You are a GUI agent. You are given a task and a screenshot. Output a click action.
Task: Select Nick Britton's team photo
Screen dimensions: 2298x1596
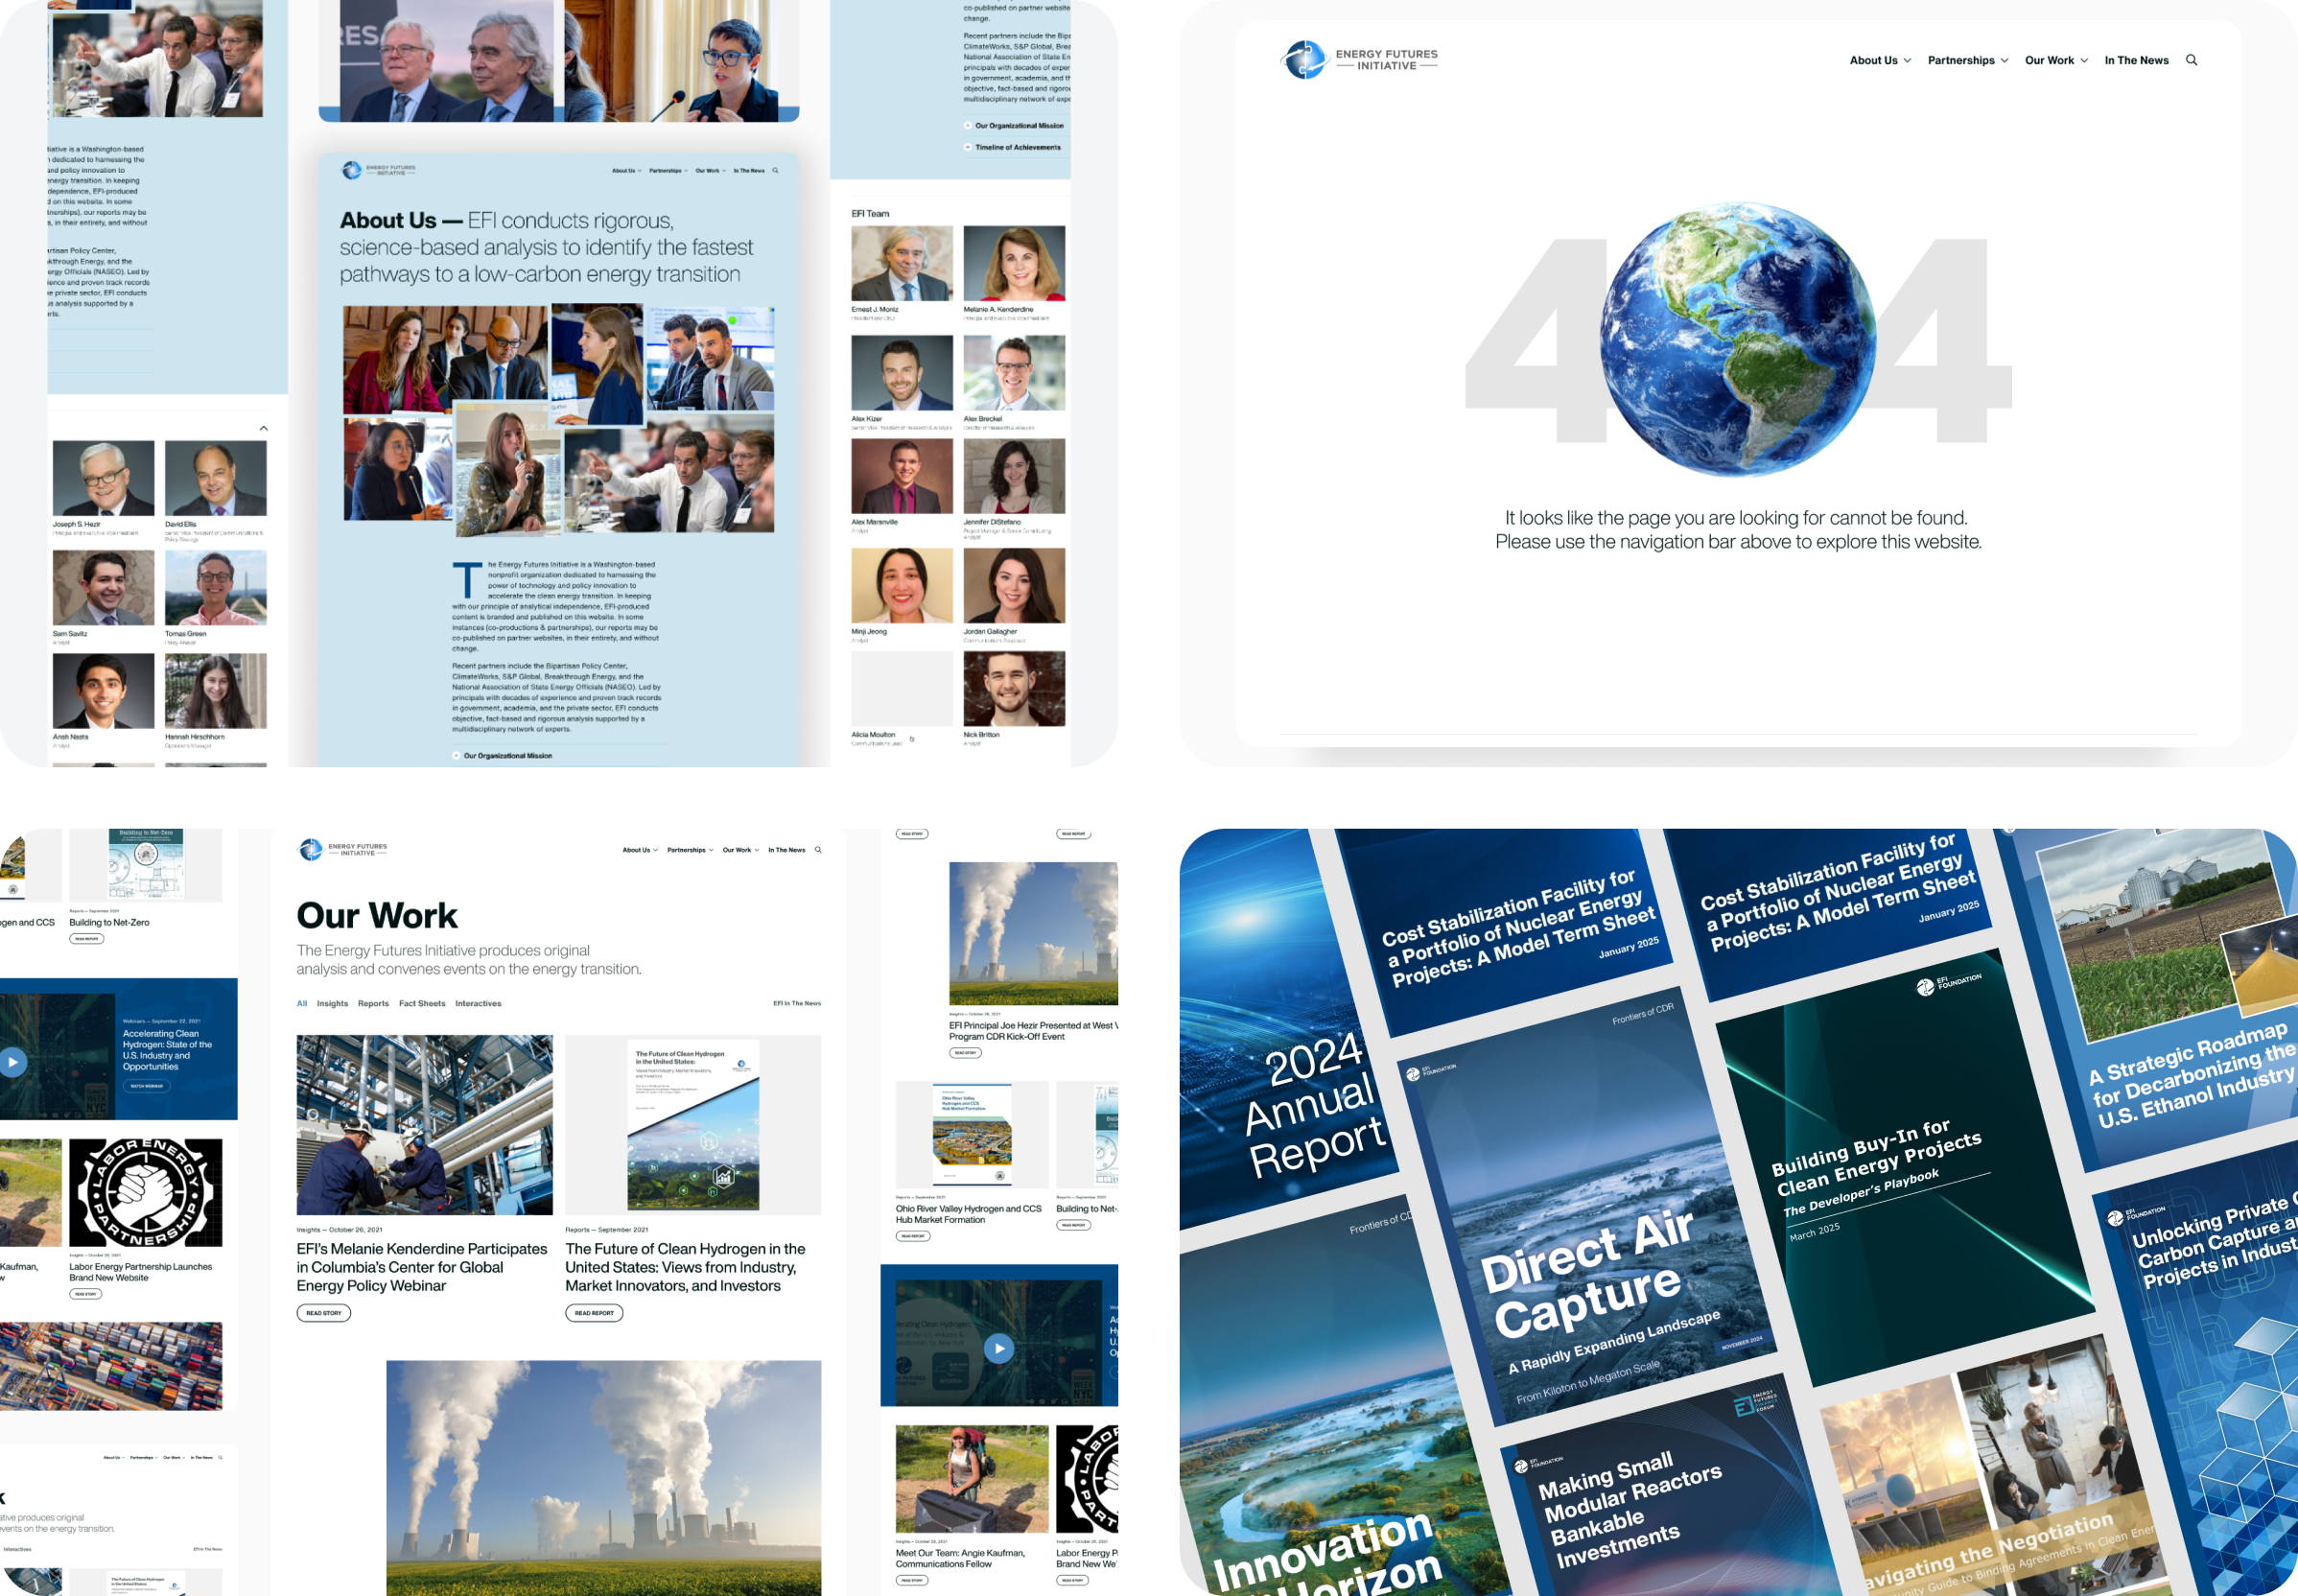(x=1014, y=689)
